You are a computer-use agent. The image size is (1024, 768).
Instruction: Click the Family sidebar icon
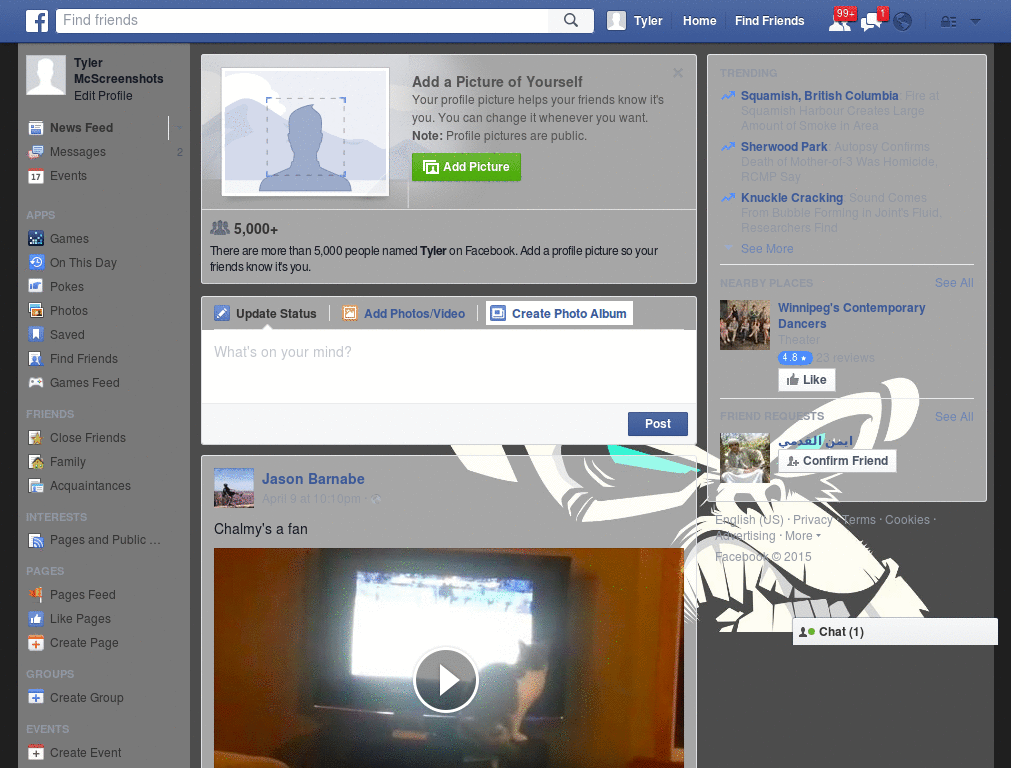click(x=36, y=462)
